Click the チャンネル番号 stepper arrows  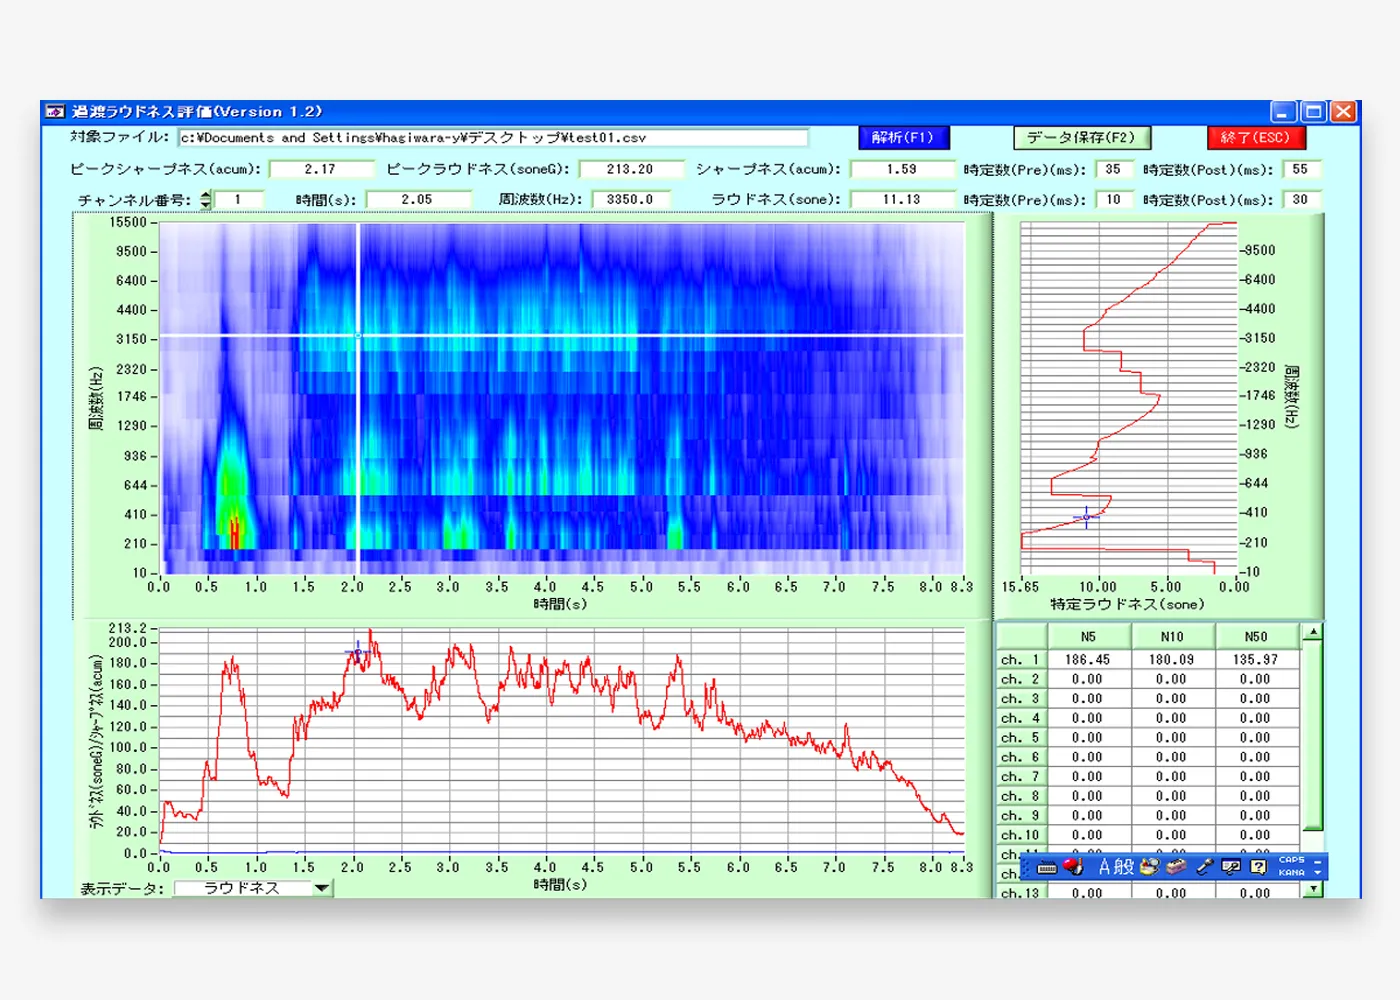206,200
